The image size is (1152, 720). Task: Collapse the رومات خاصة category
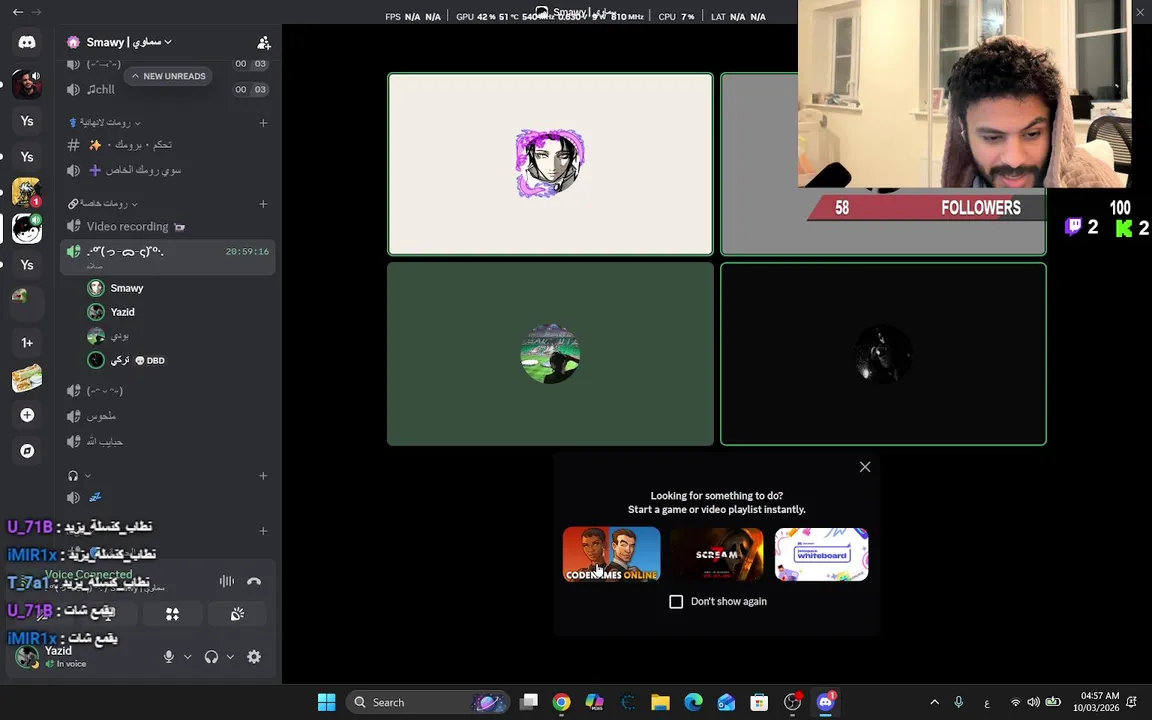[x=103, y=204]
